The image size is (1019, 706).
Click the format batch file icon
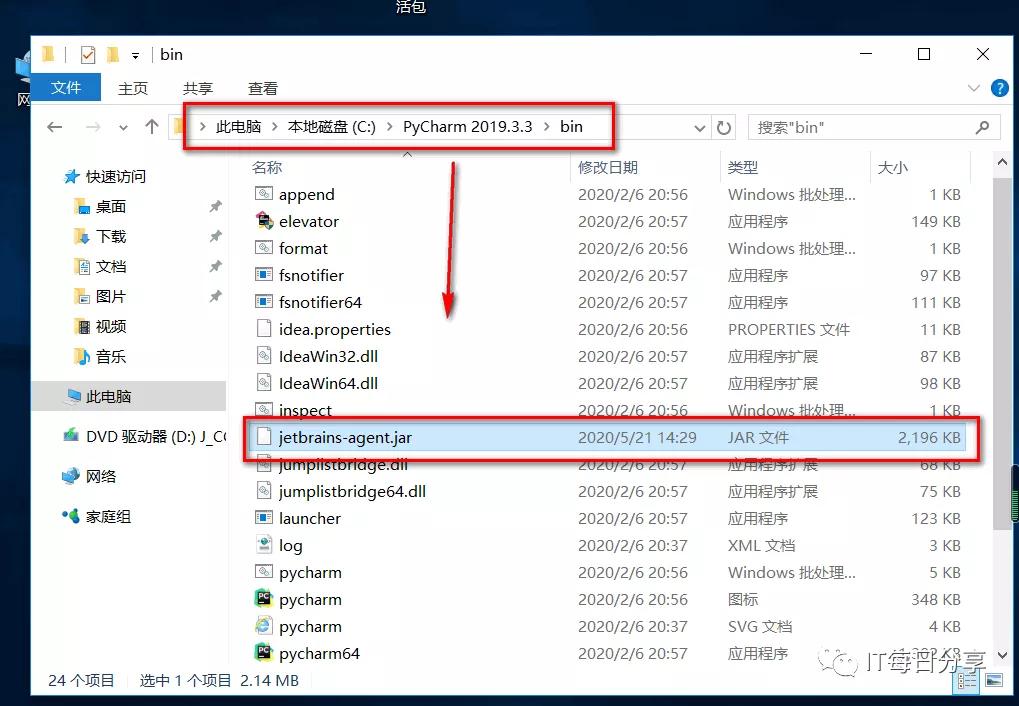[x=263, y=248]
